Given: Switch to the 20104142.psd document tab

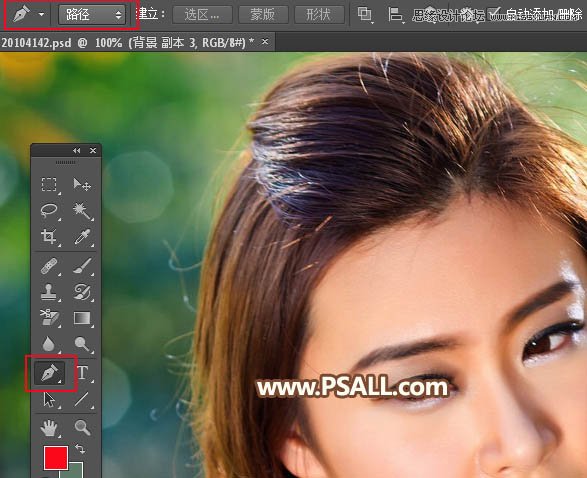Looking at the screenshot, I should [x=127, y=43].
